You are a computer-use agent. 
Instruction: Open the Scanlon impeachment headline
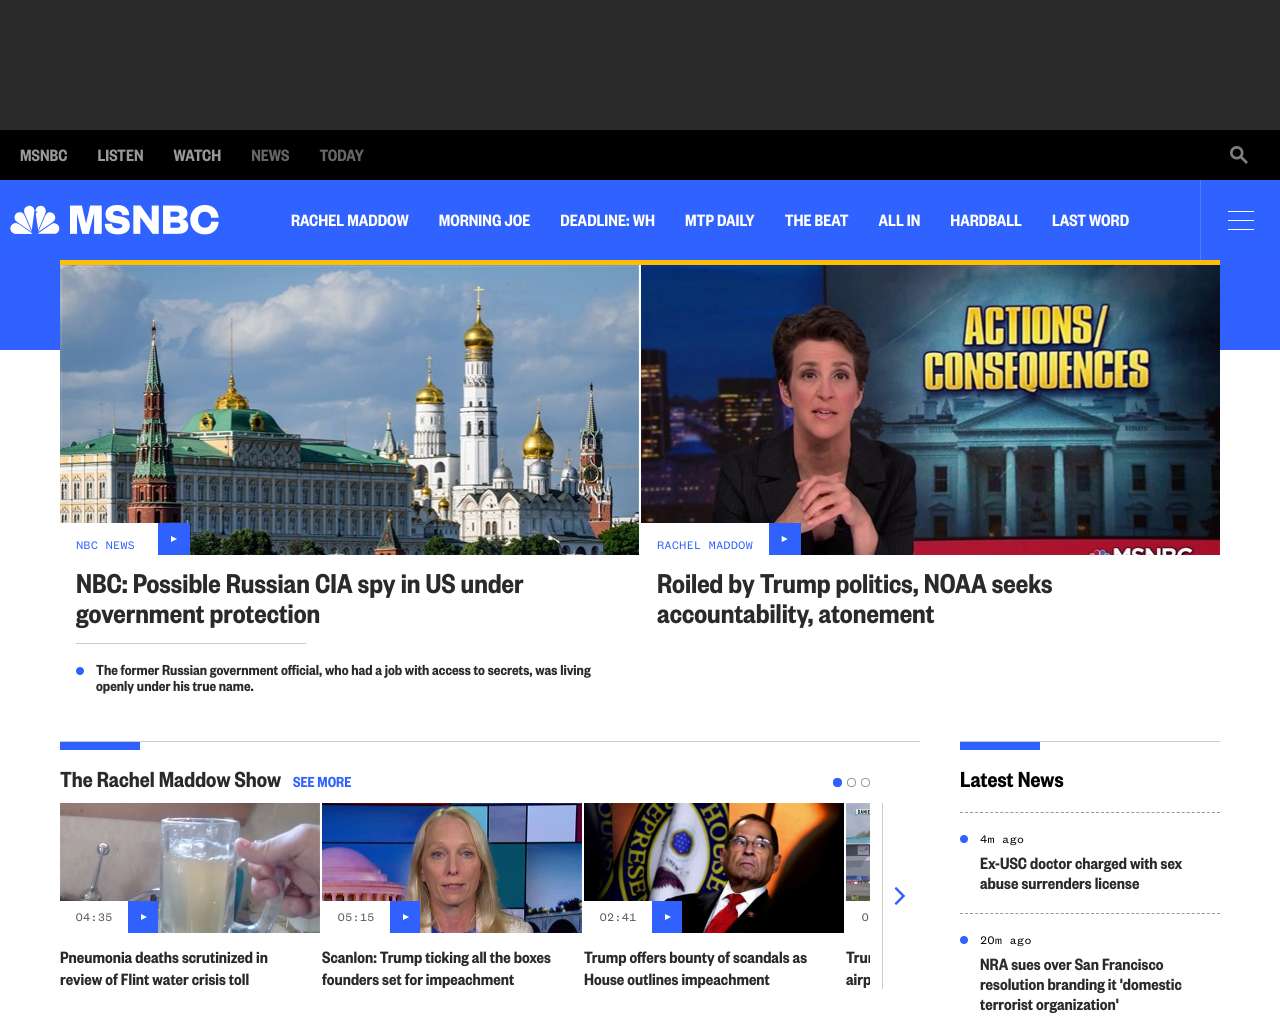tap(436, 969)
